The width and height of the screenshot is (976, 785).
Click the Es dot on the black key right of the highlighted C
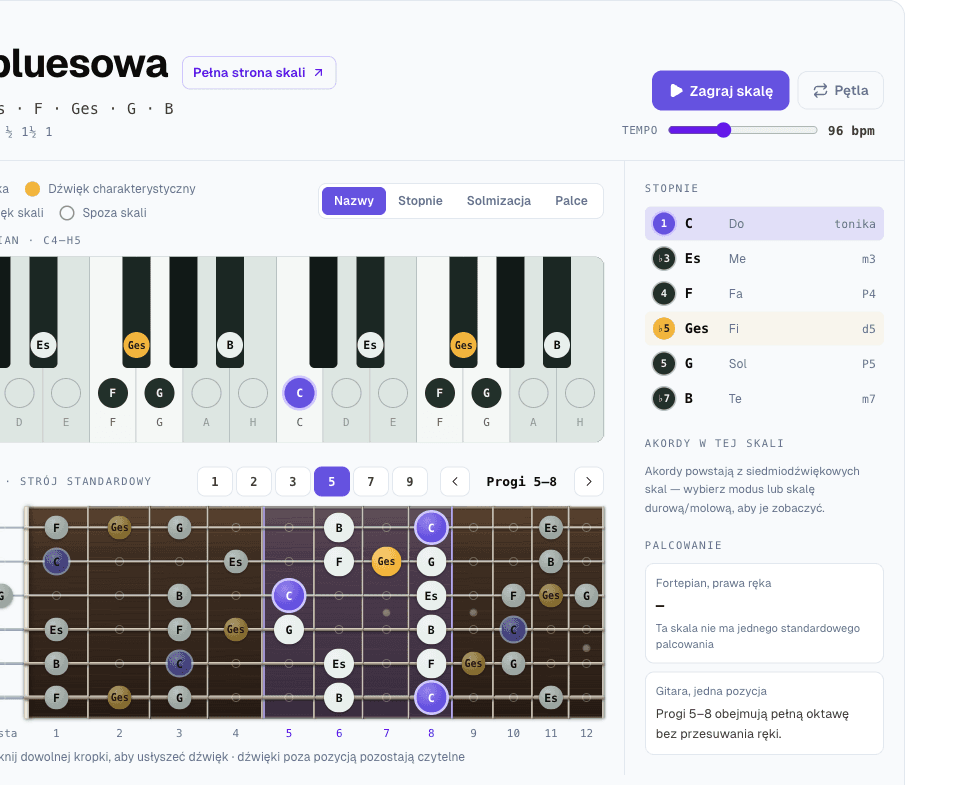click(x=370, y=345)
